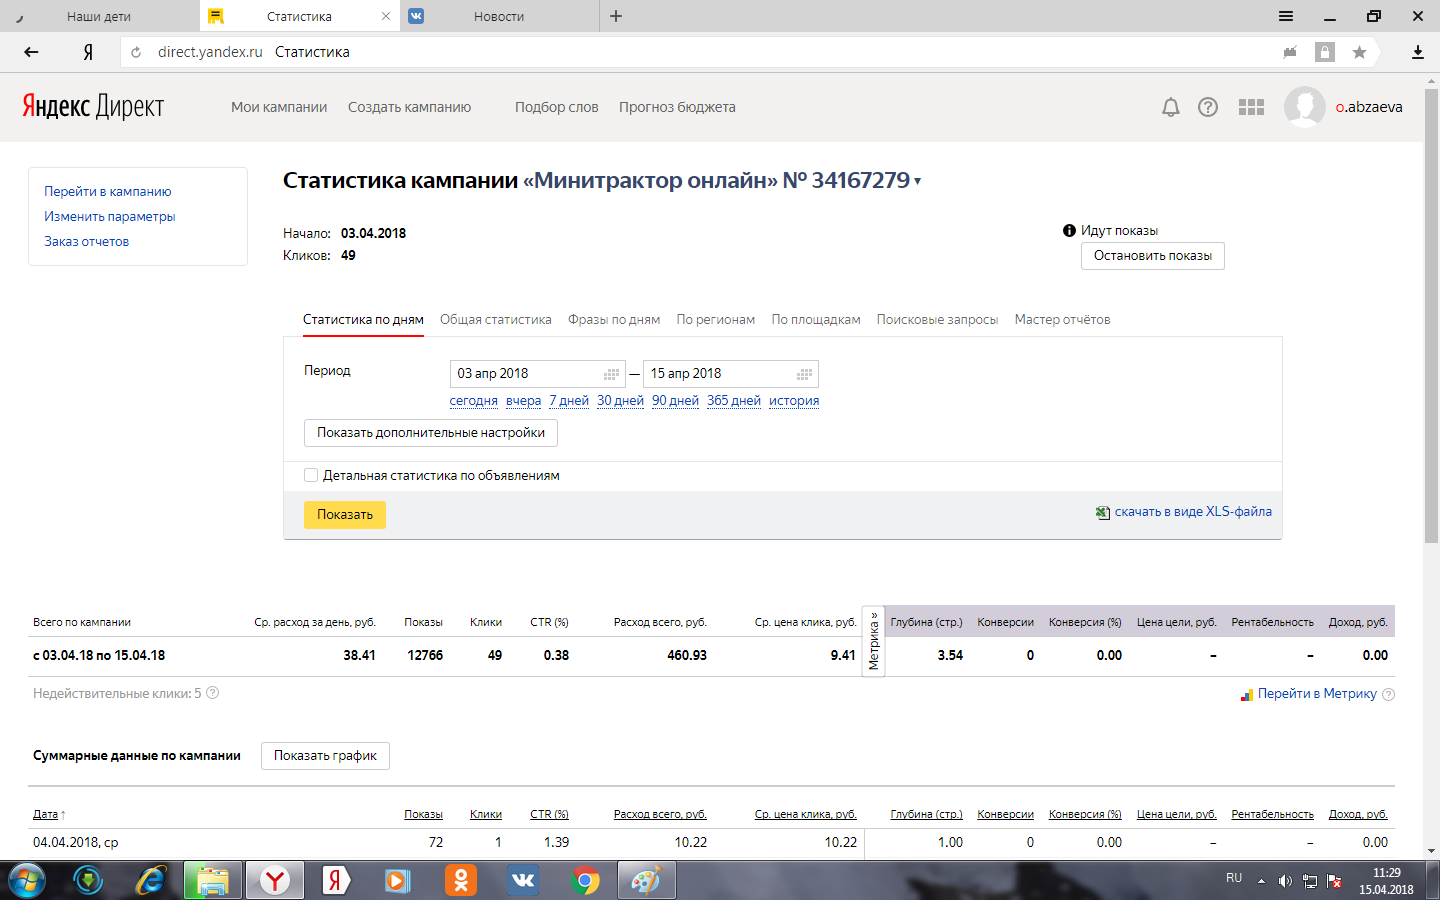The image size is (1440, 900).
Task: Open the notifications bell icon
Action: coord(1171,107)
